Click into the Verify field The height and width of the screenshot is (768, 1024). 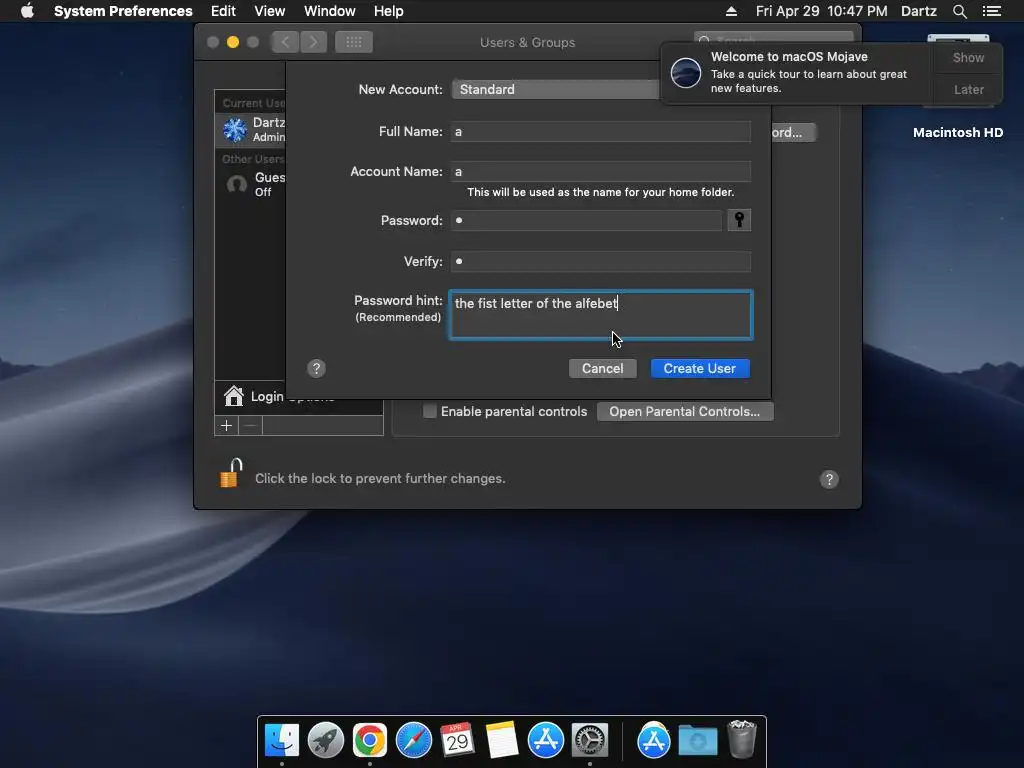(601, 261)
